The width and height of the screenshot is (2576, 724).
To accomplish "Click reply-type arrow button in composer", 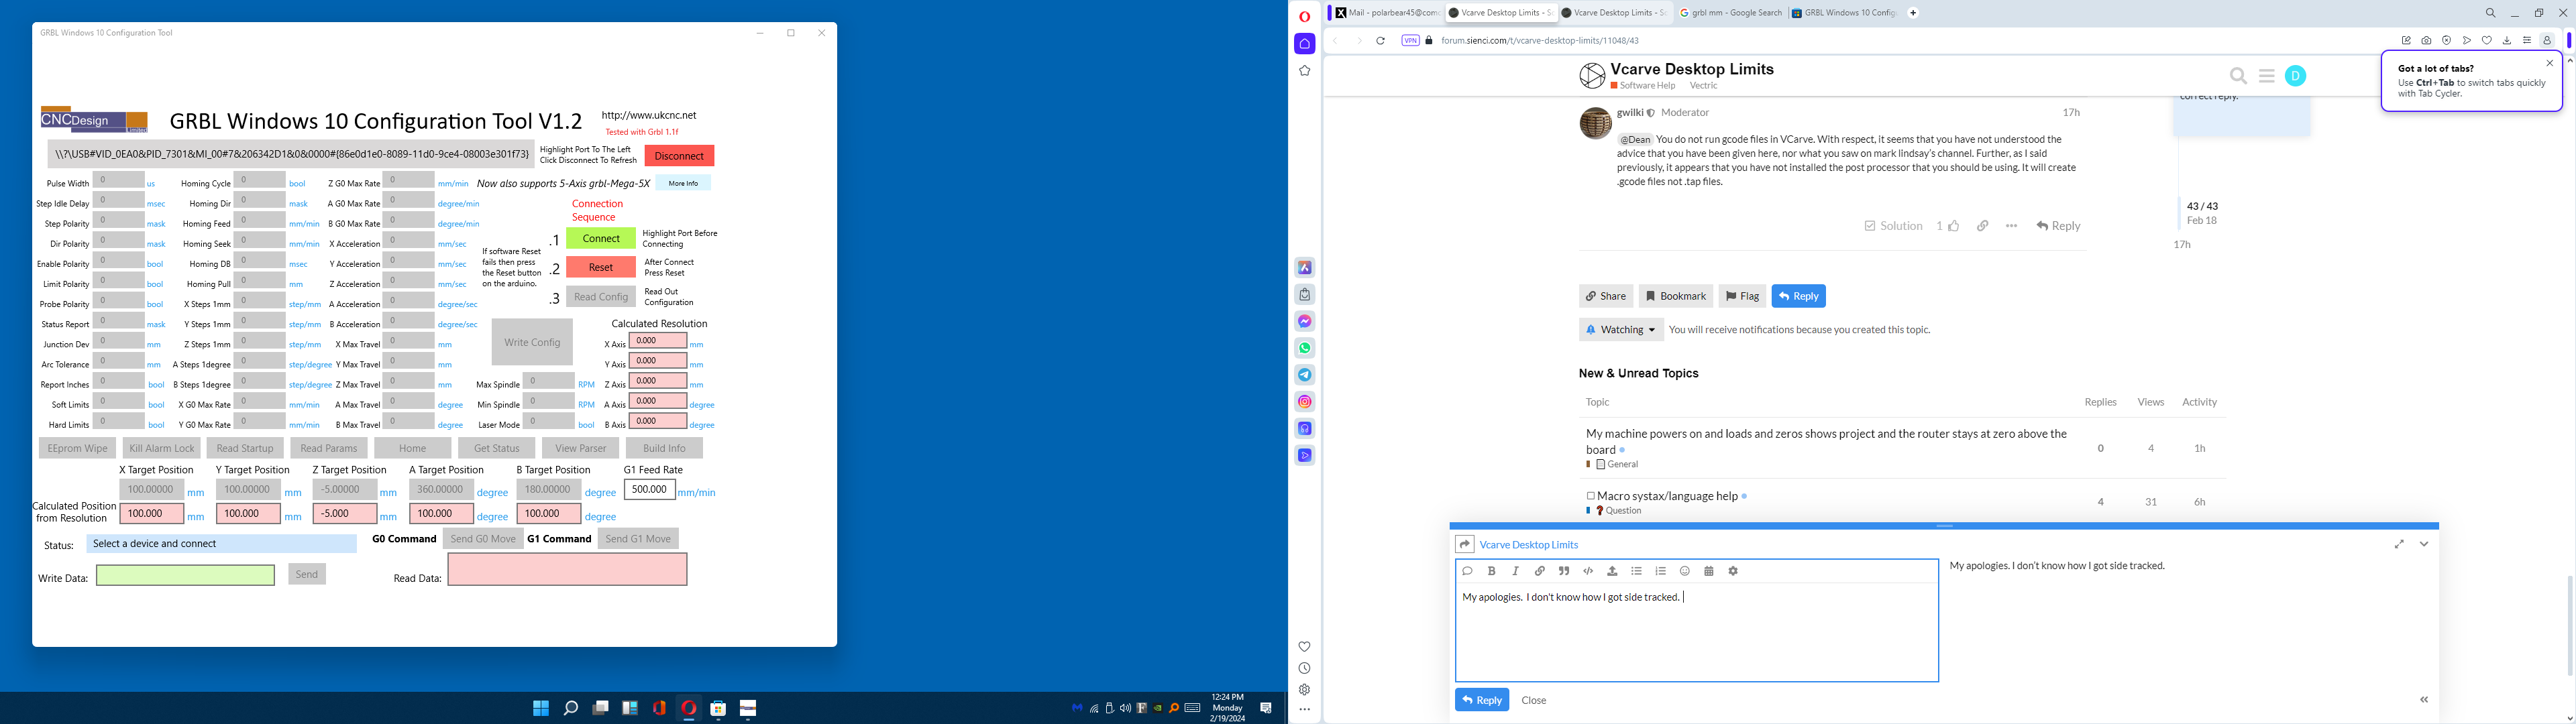I will click(1465, 544).
